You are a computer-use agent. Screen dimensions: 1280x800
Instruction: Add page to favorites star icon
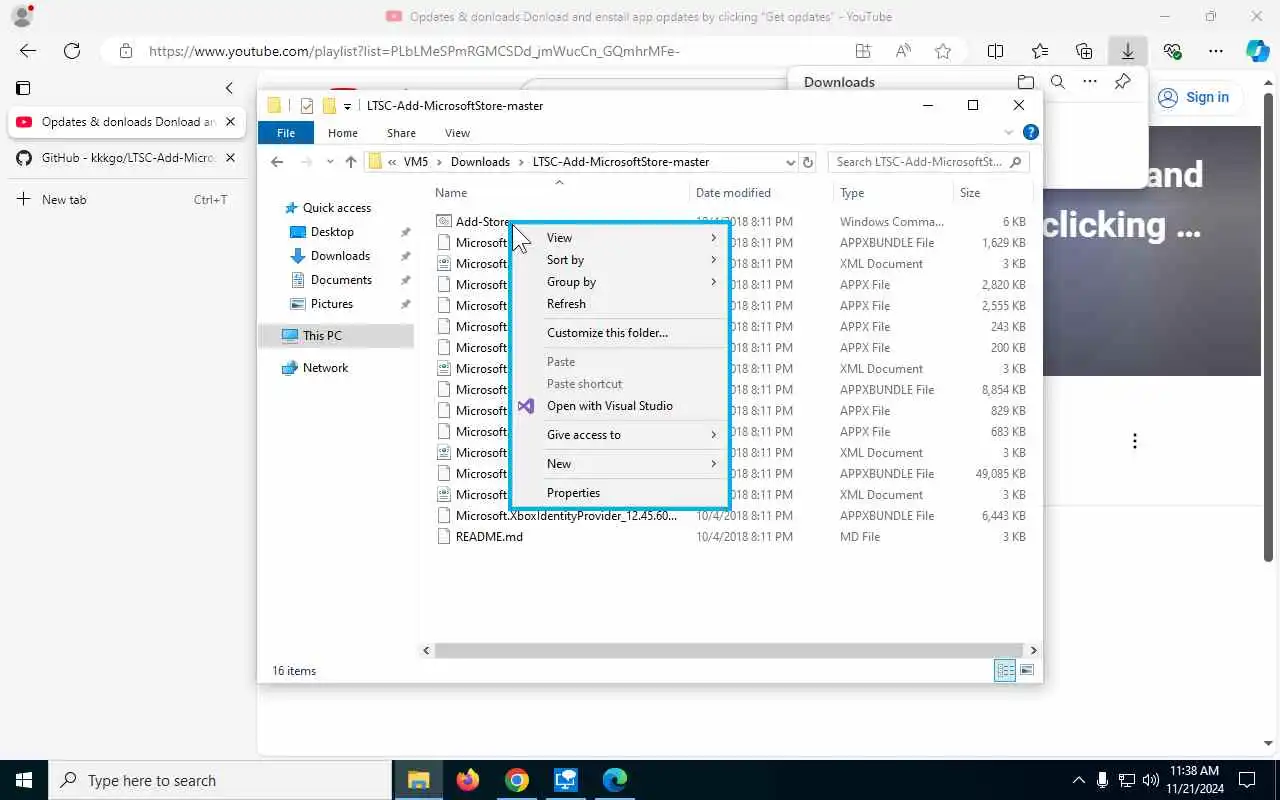tap(942, 51)
